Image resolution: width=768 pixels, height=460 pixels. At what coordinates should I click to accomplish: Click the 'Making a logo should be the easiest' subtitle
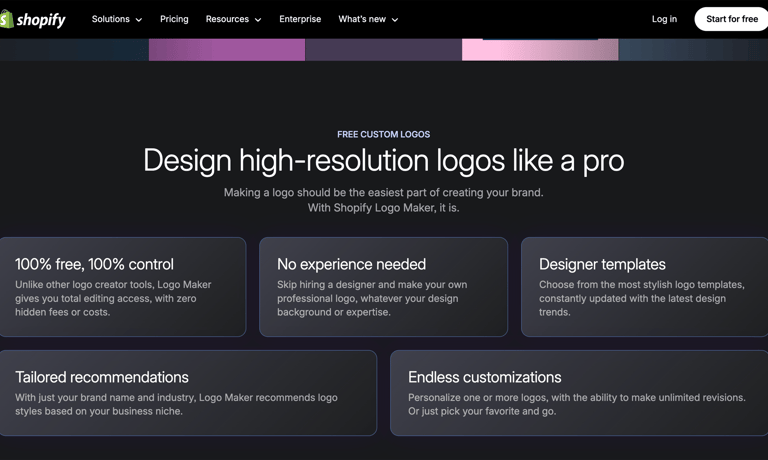point(384,193)
